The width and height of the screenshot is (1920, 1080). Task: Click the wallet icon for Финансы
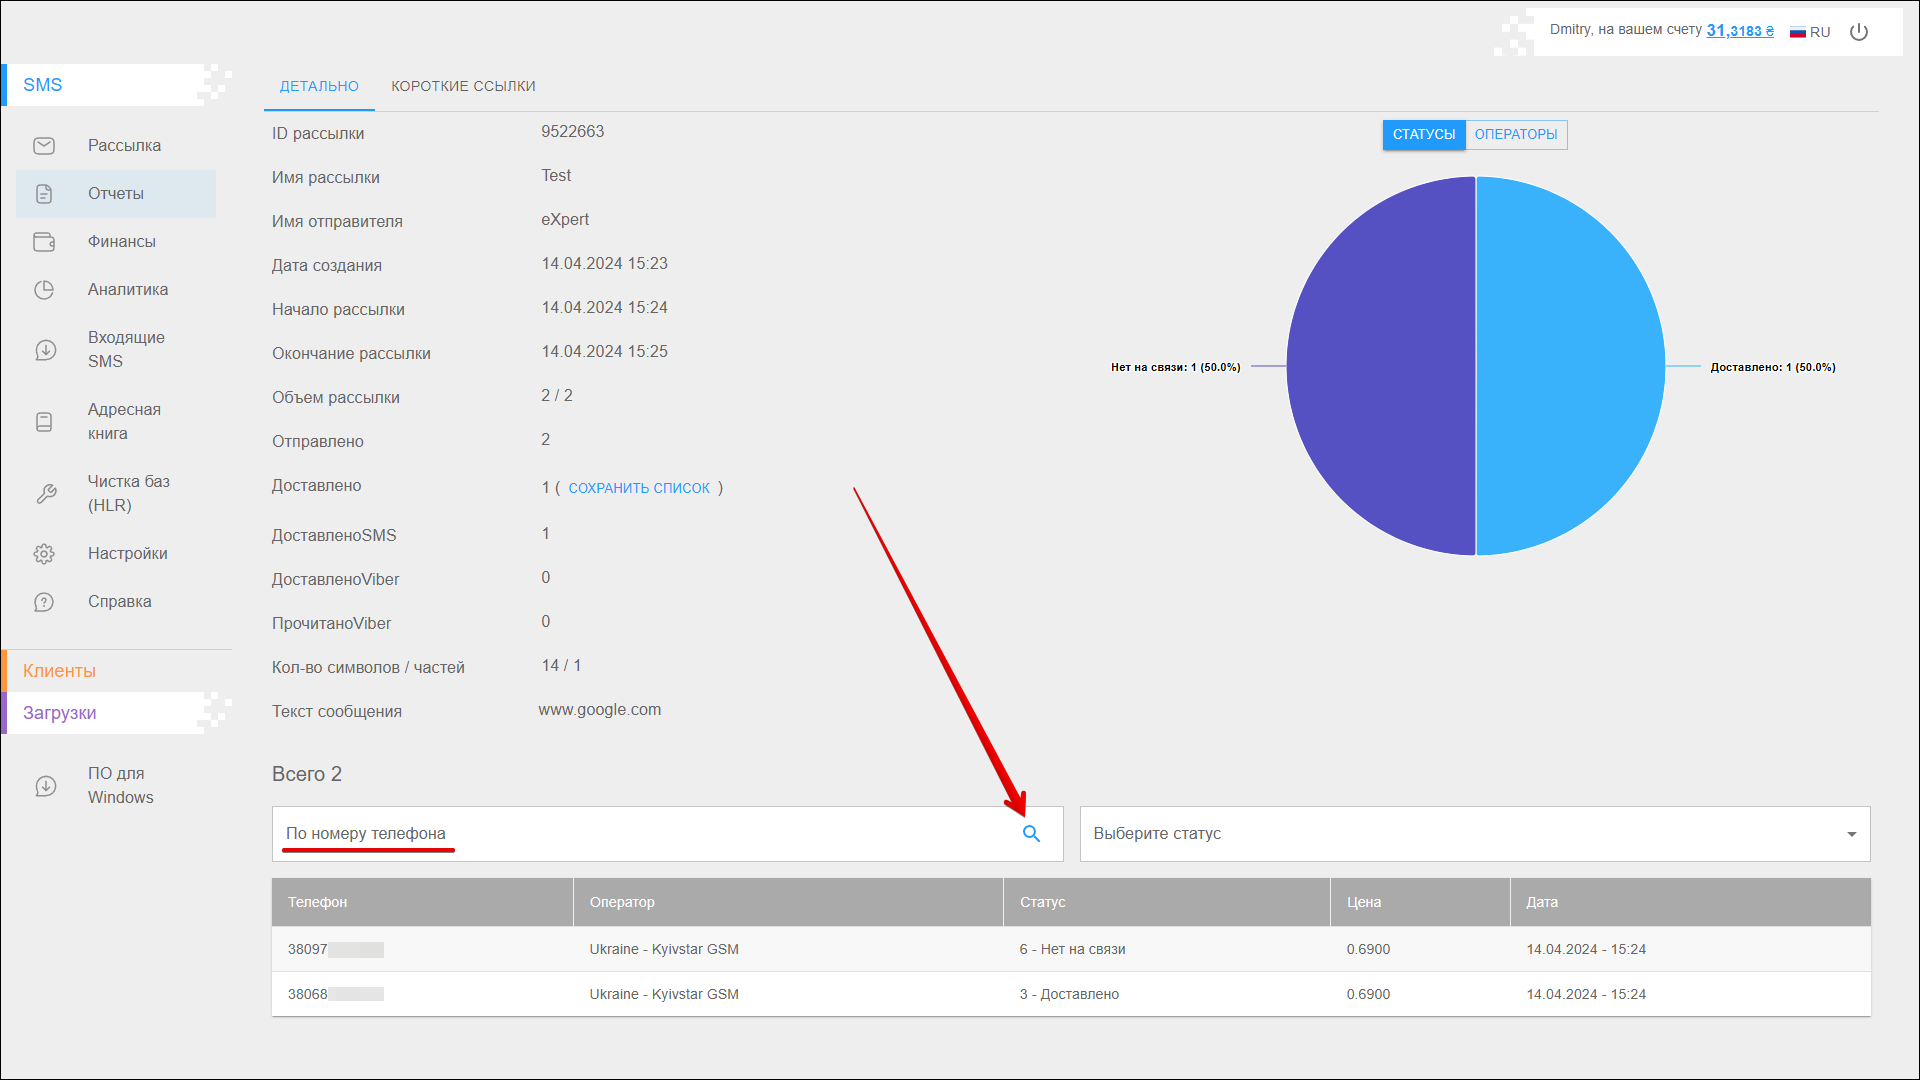(x=44, y=242)
